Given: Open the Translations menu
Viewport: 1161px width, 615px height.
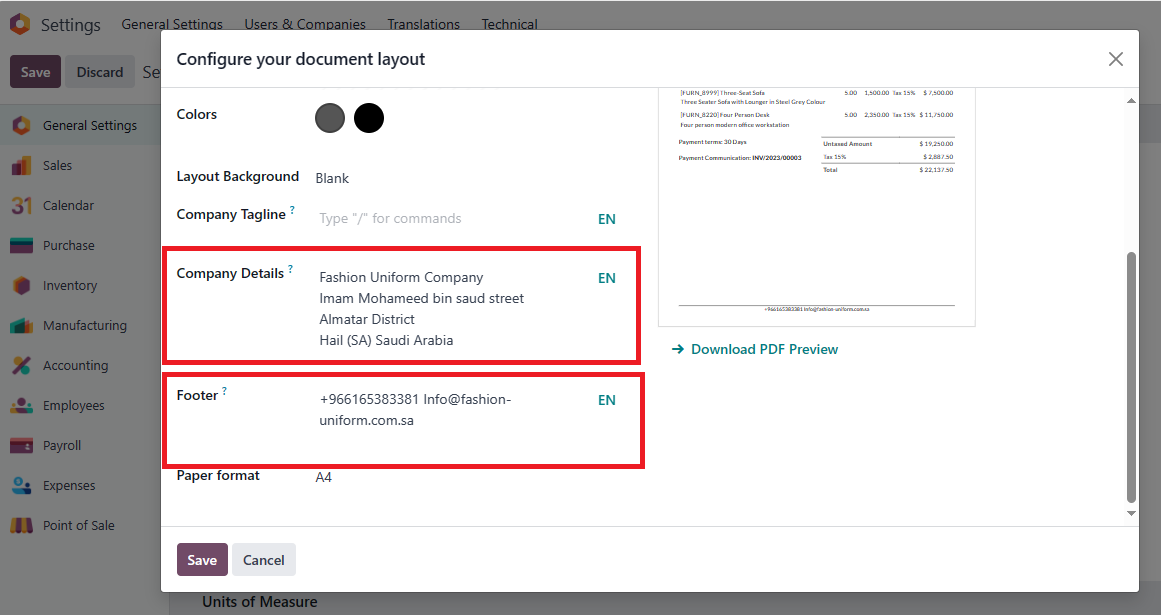Looking at the screenshot, I should coord(424,24).
